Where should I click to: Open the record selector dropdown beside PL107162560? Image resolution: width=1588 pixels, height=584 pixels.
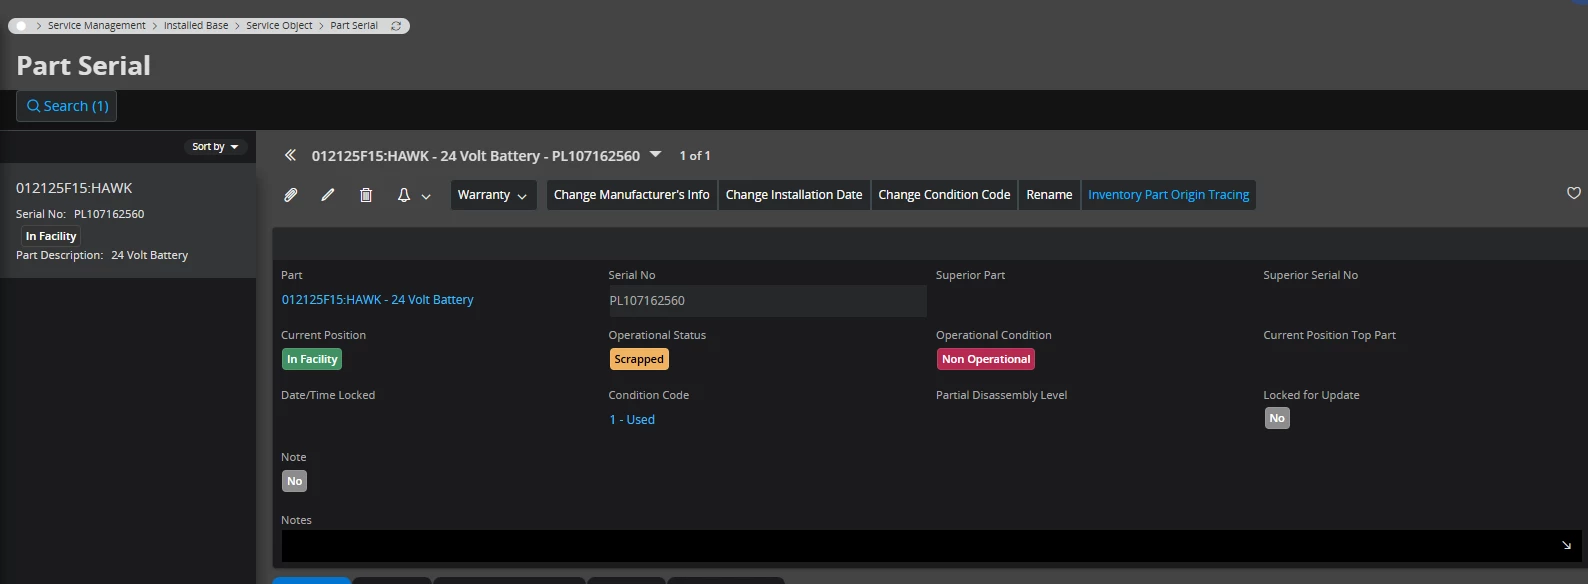point(656,155)
